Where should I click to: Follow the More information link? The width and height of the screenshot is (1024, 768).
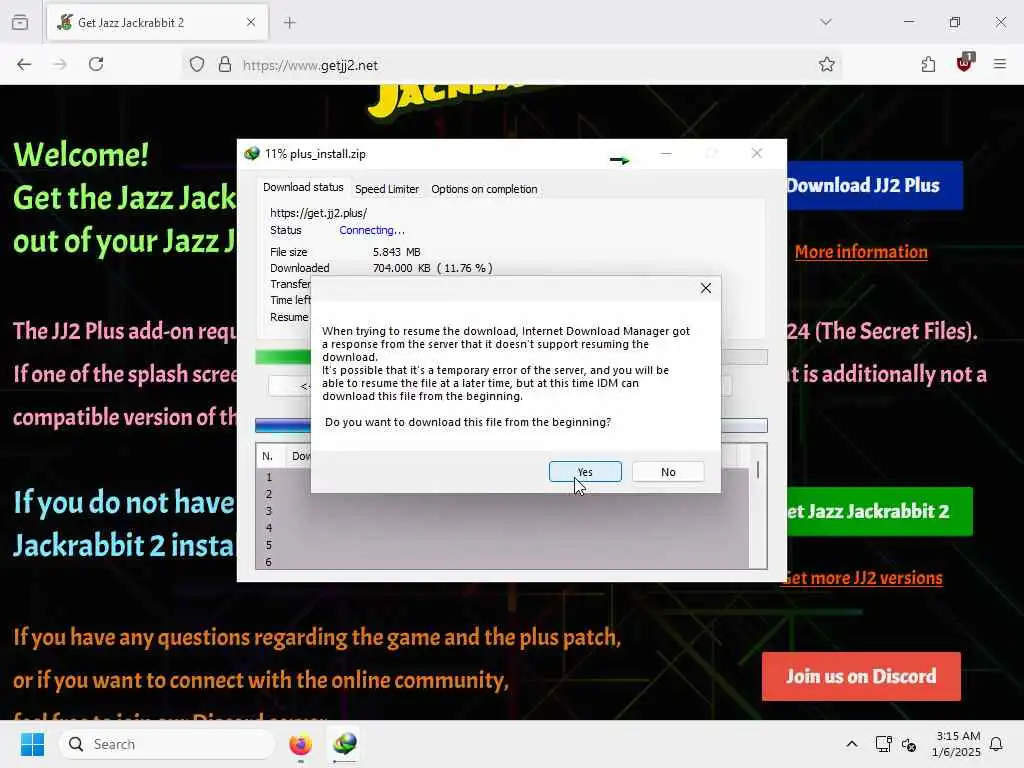tap(861, 252)
